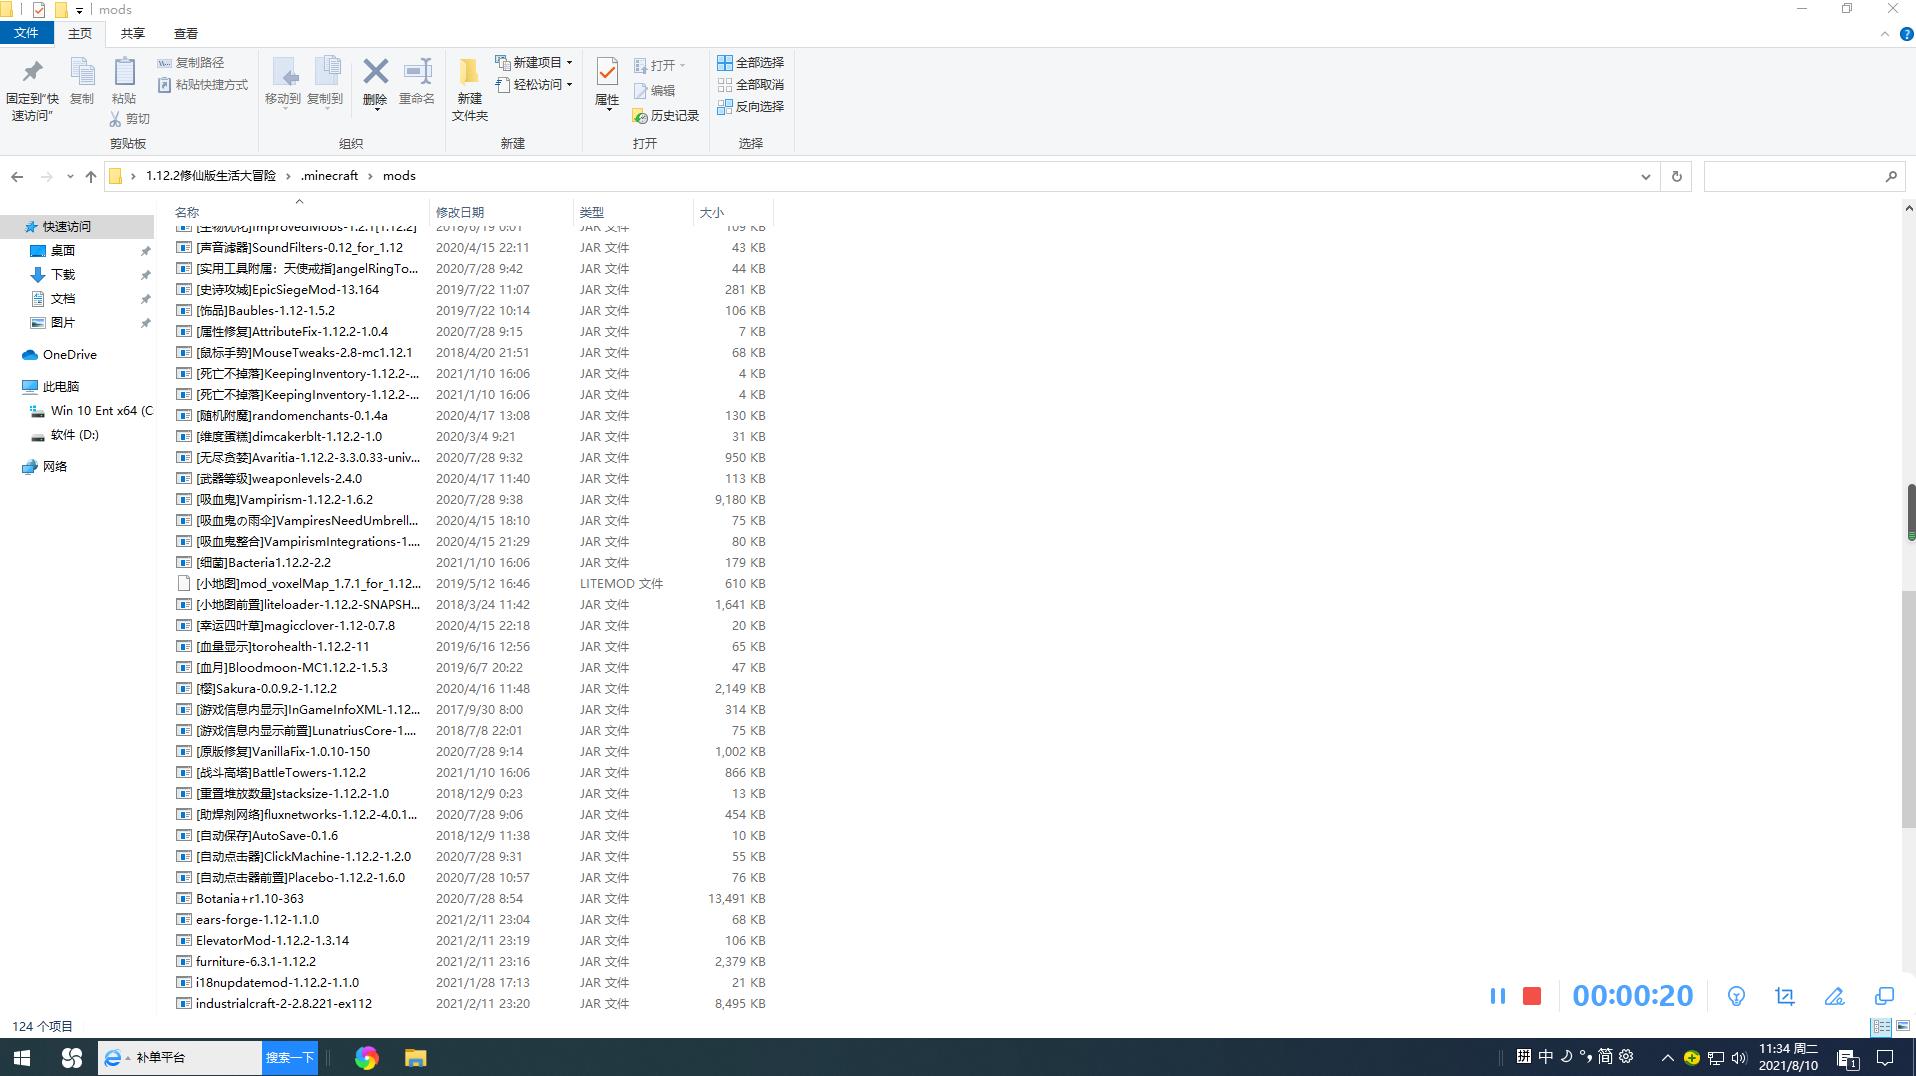Screen dimensions: 1916x1076
Task: Open the New item dropdown
Action: pyautogui.click(x=534, y=62)
